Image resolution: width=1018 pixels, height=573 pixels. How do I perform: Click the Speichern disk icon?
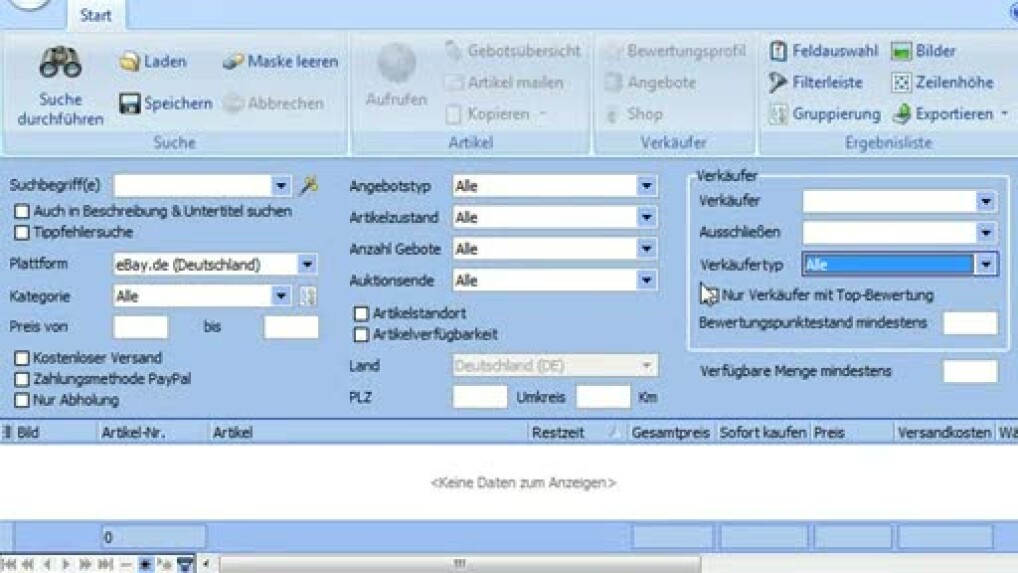click(129, 104)
